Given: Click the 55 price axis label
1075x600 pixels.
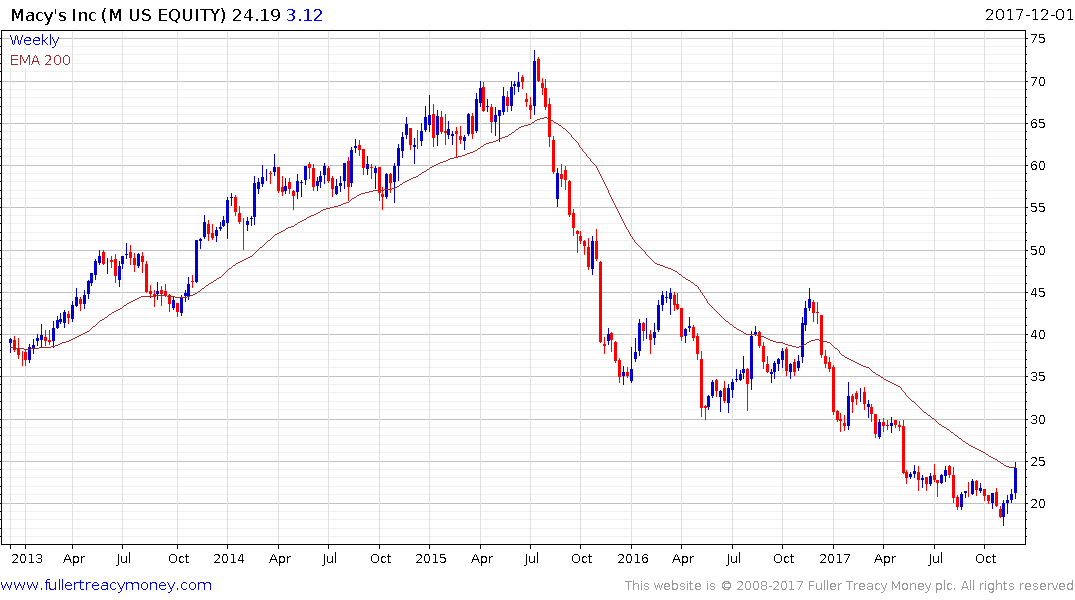Looking at the screenshot, I should (1038, 208).
